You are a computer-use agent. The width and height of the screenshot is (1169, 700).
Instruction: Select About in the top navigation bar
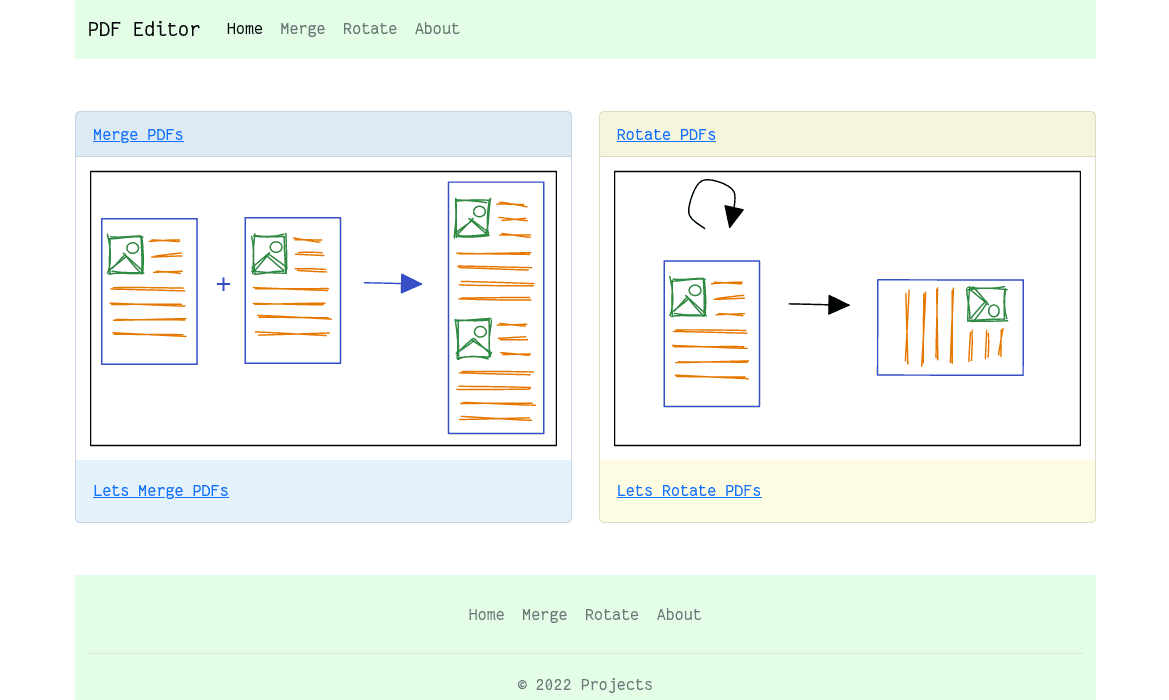coord(437,29)
